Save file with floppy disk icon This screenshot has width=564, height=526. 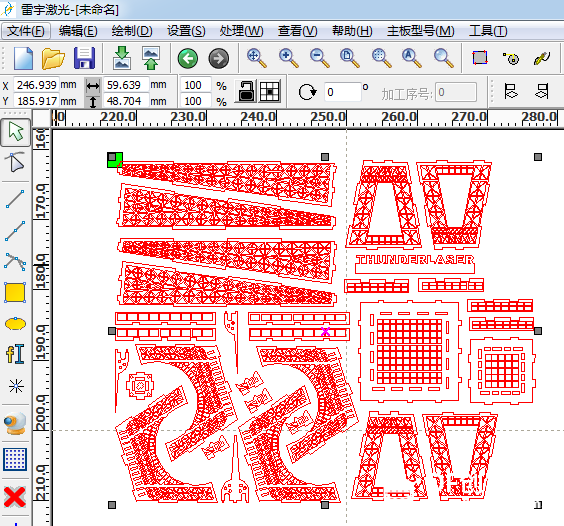click(x=85, y=58)
